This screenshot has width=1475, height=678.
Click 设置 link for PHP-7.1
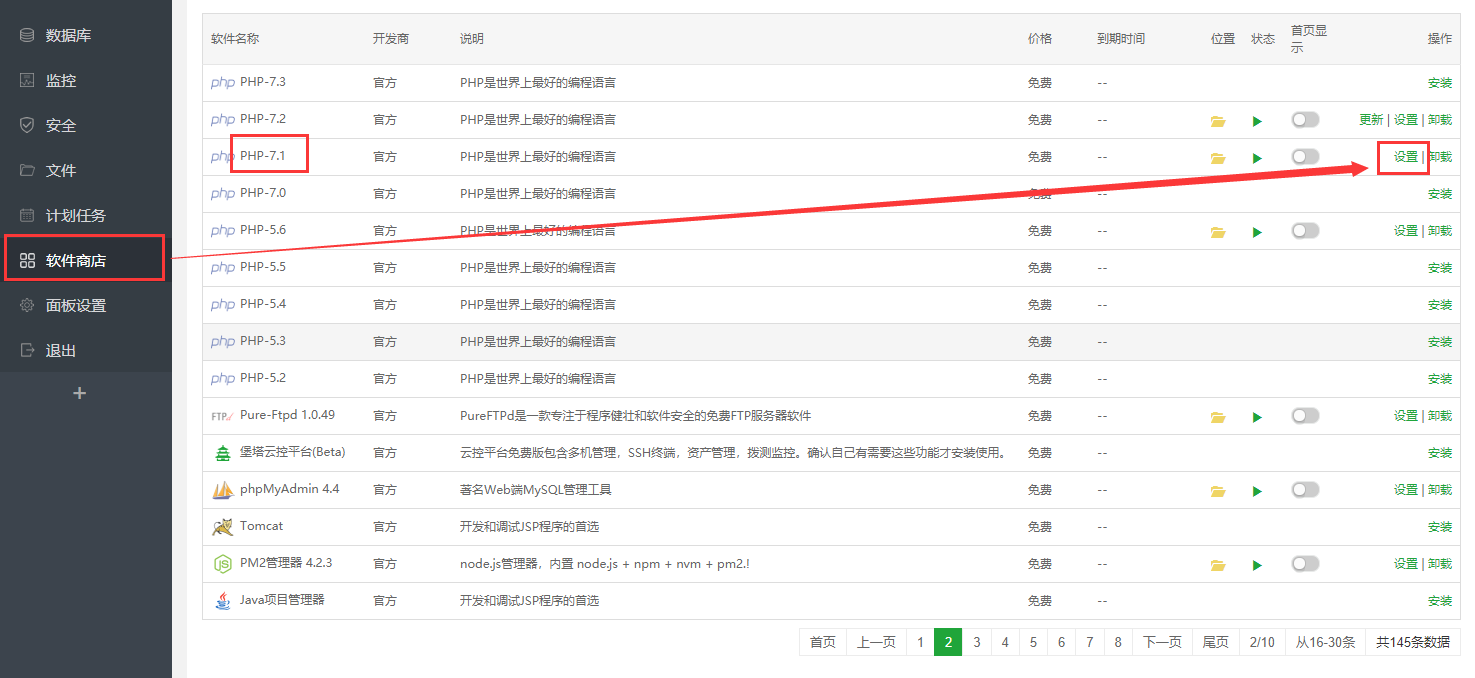[1405, 157]
